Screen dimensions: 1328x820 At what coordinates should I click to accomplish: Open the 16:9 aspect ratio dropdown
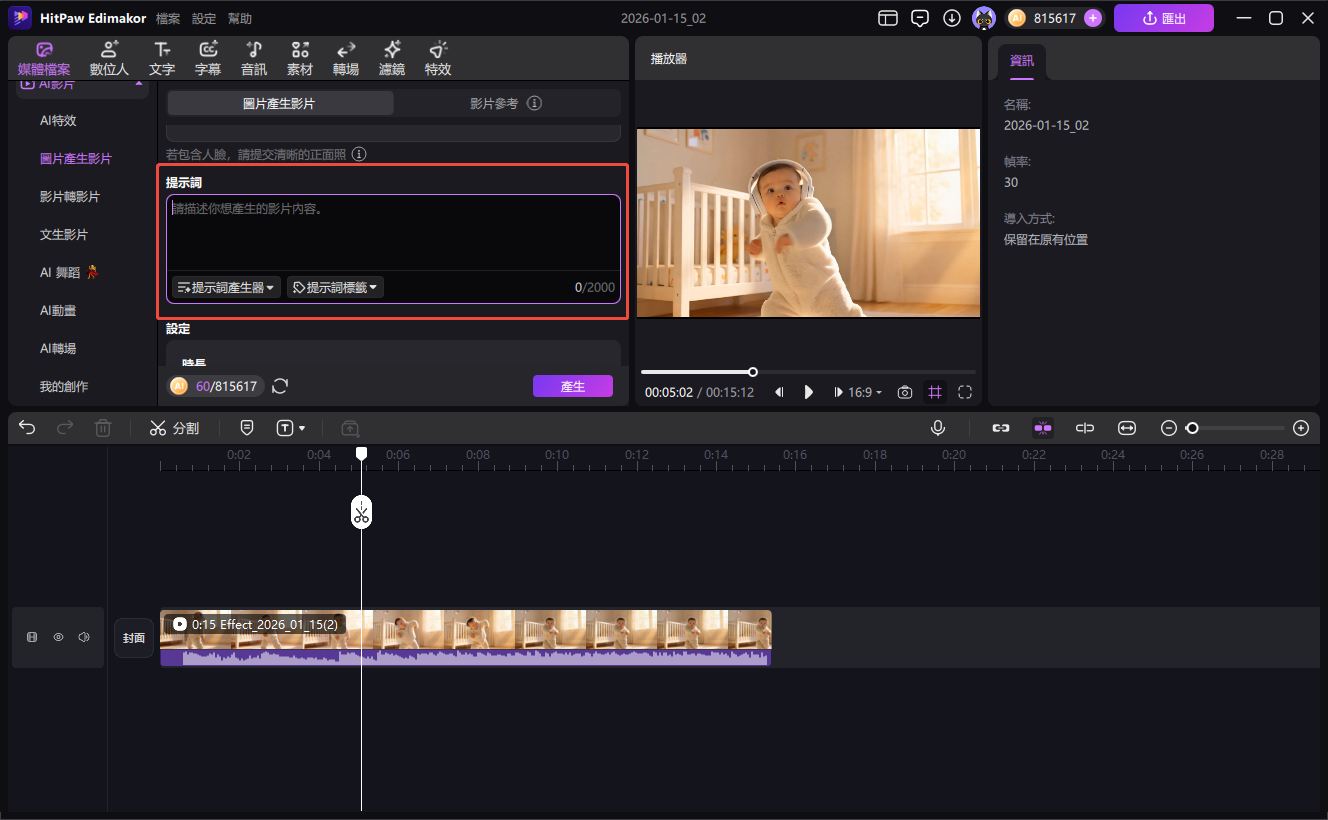point(865,393)
